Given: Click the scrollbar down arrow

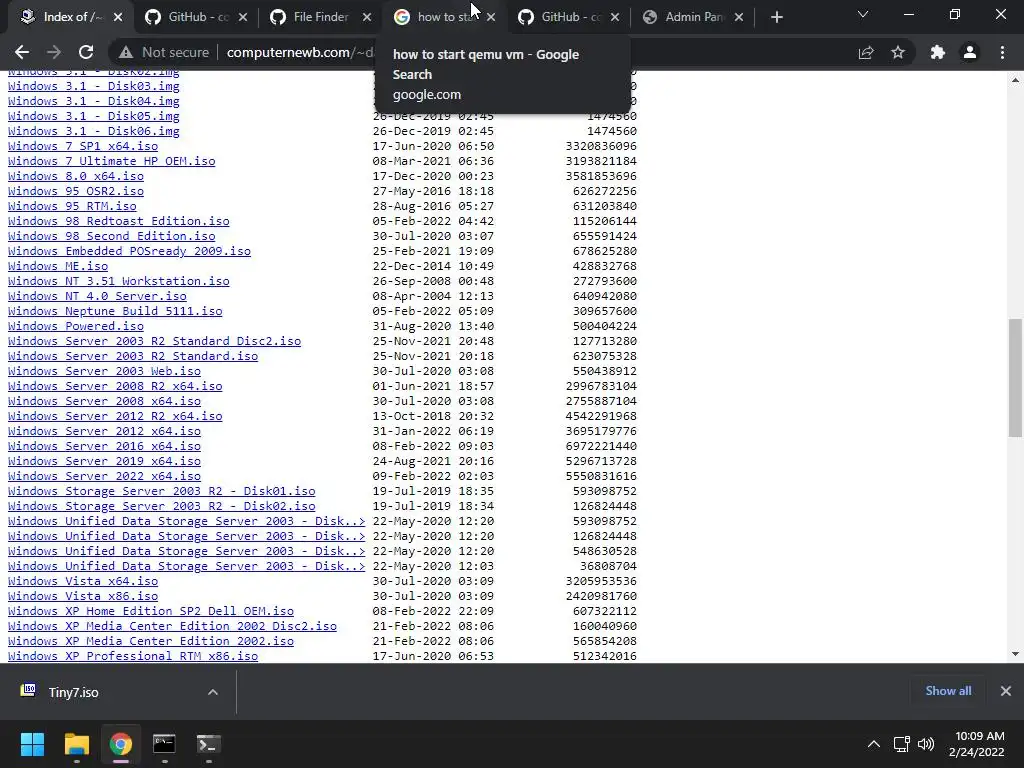Looking at the screenshot, I should 1015,654.
